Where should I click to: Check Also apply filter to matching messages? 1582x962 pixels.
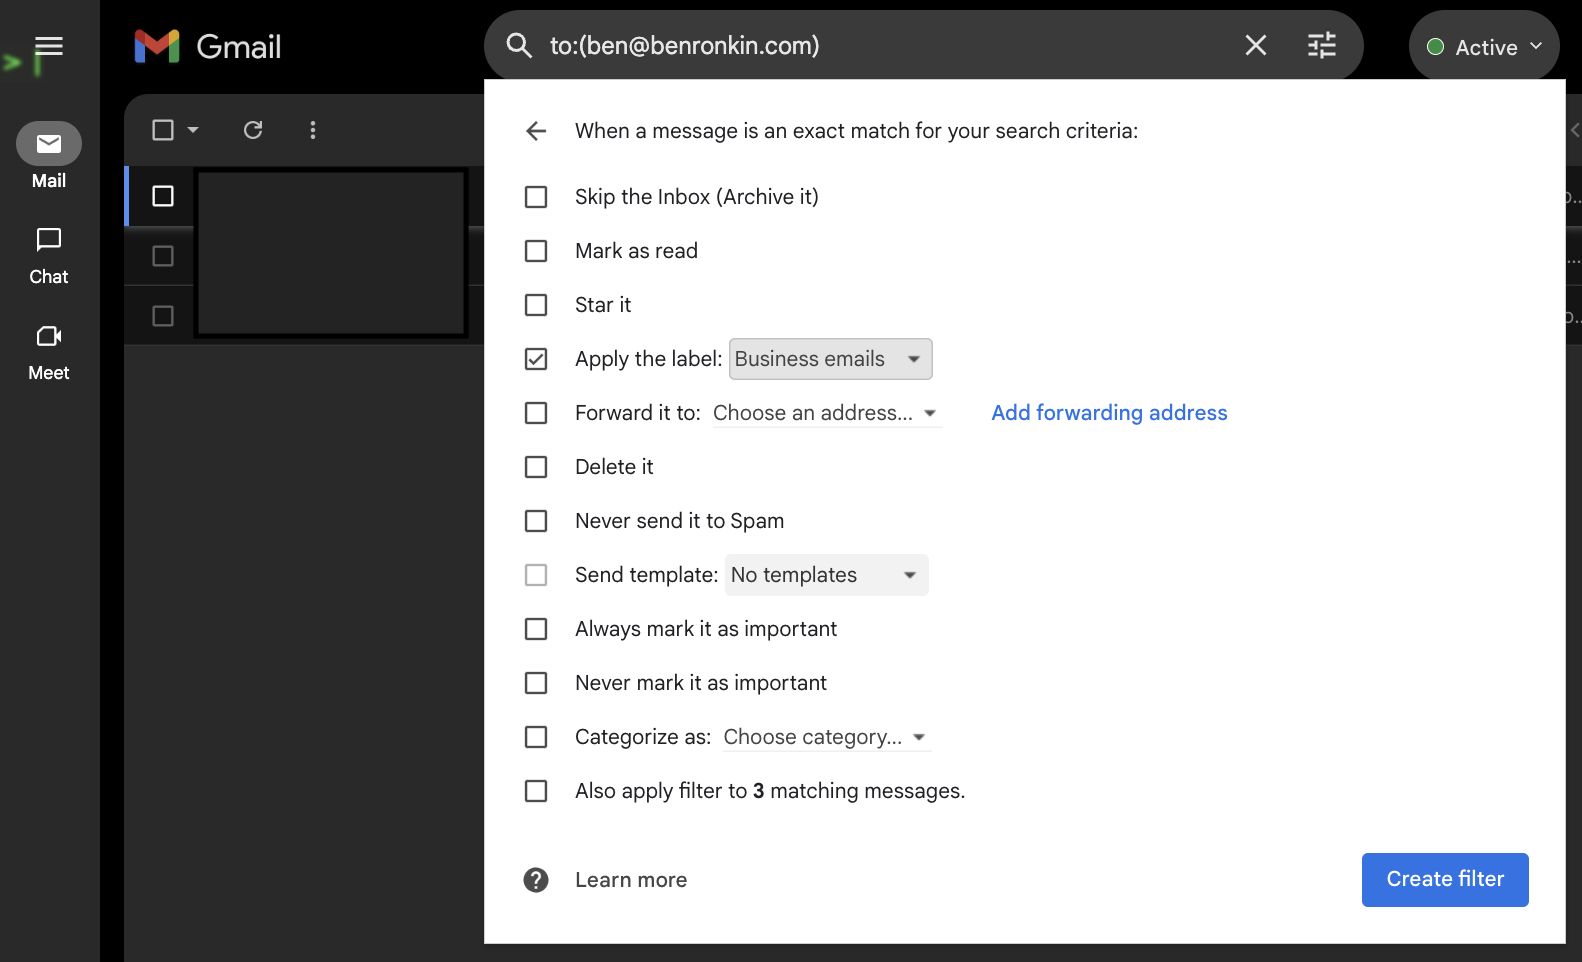[536, 791]
